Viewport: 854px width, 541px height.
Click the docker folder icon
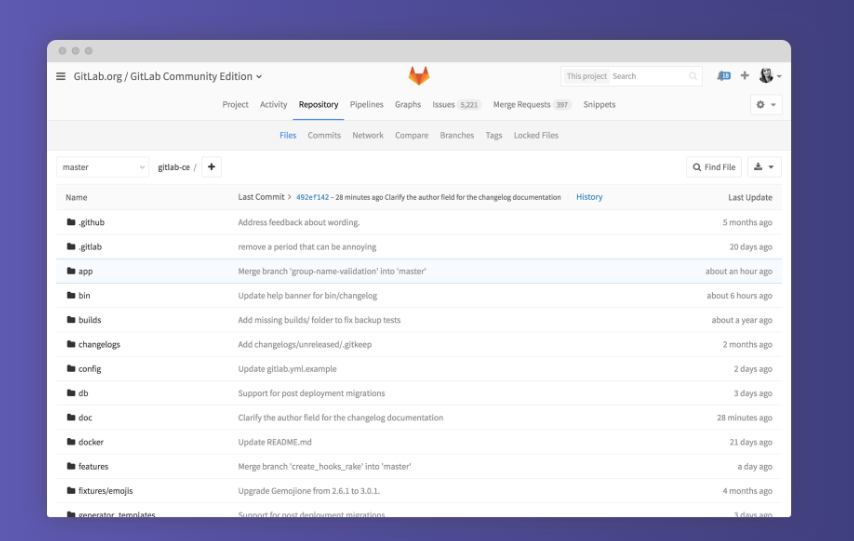point(71,442)
